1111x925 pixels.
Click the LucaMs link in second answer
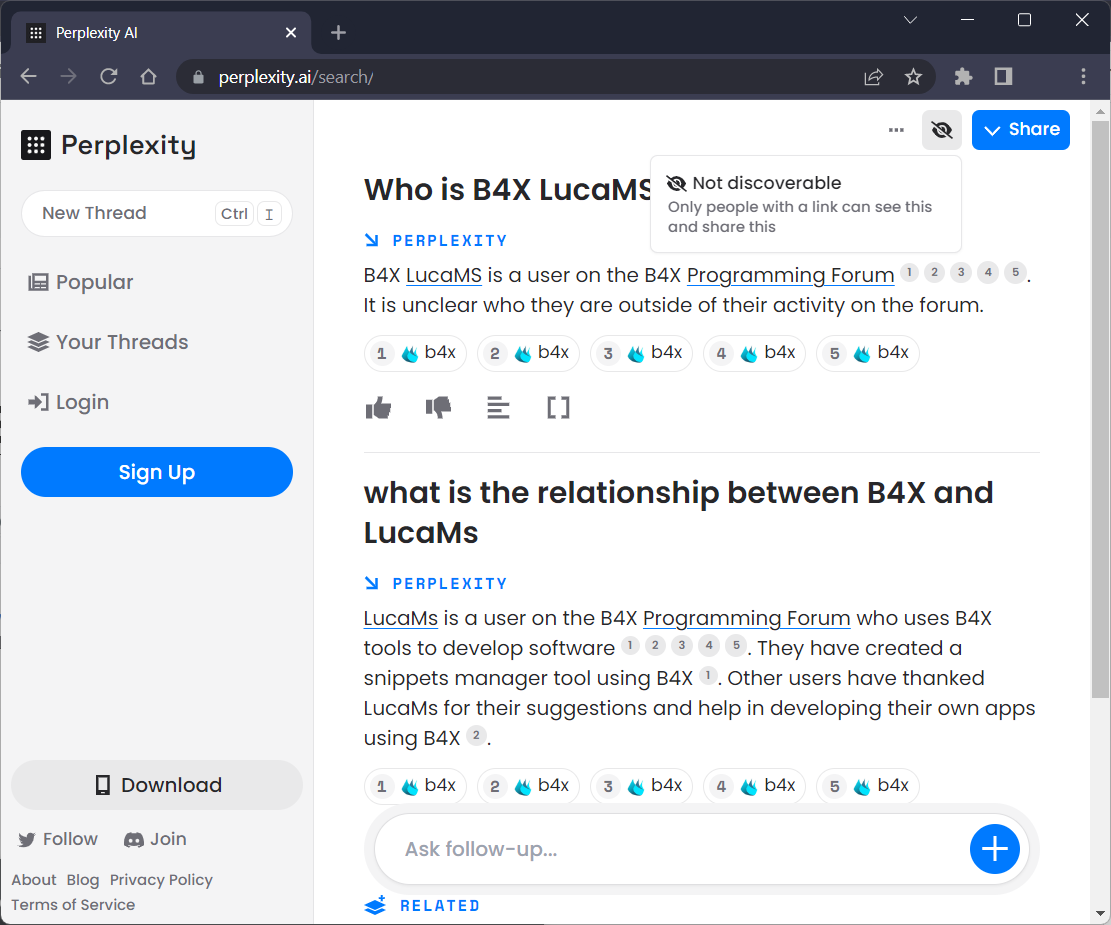[400, 618]
